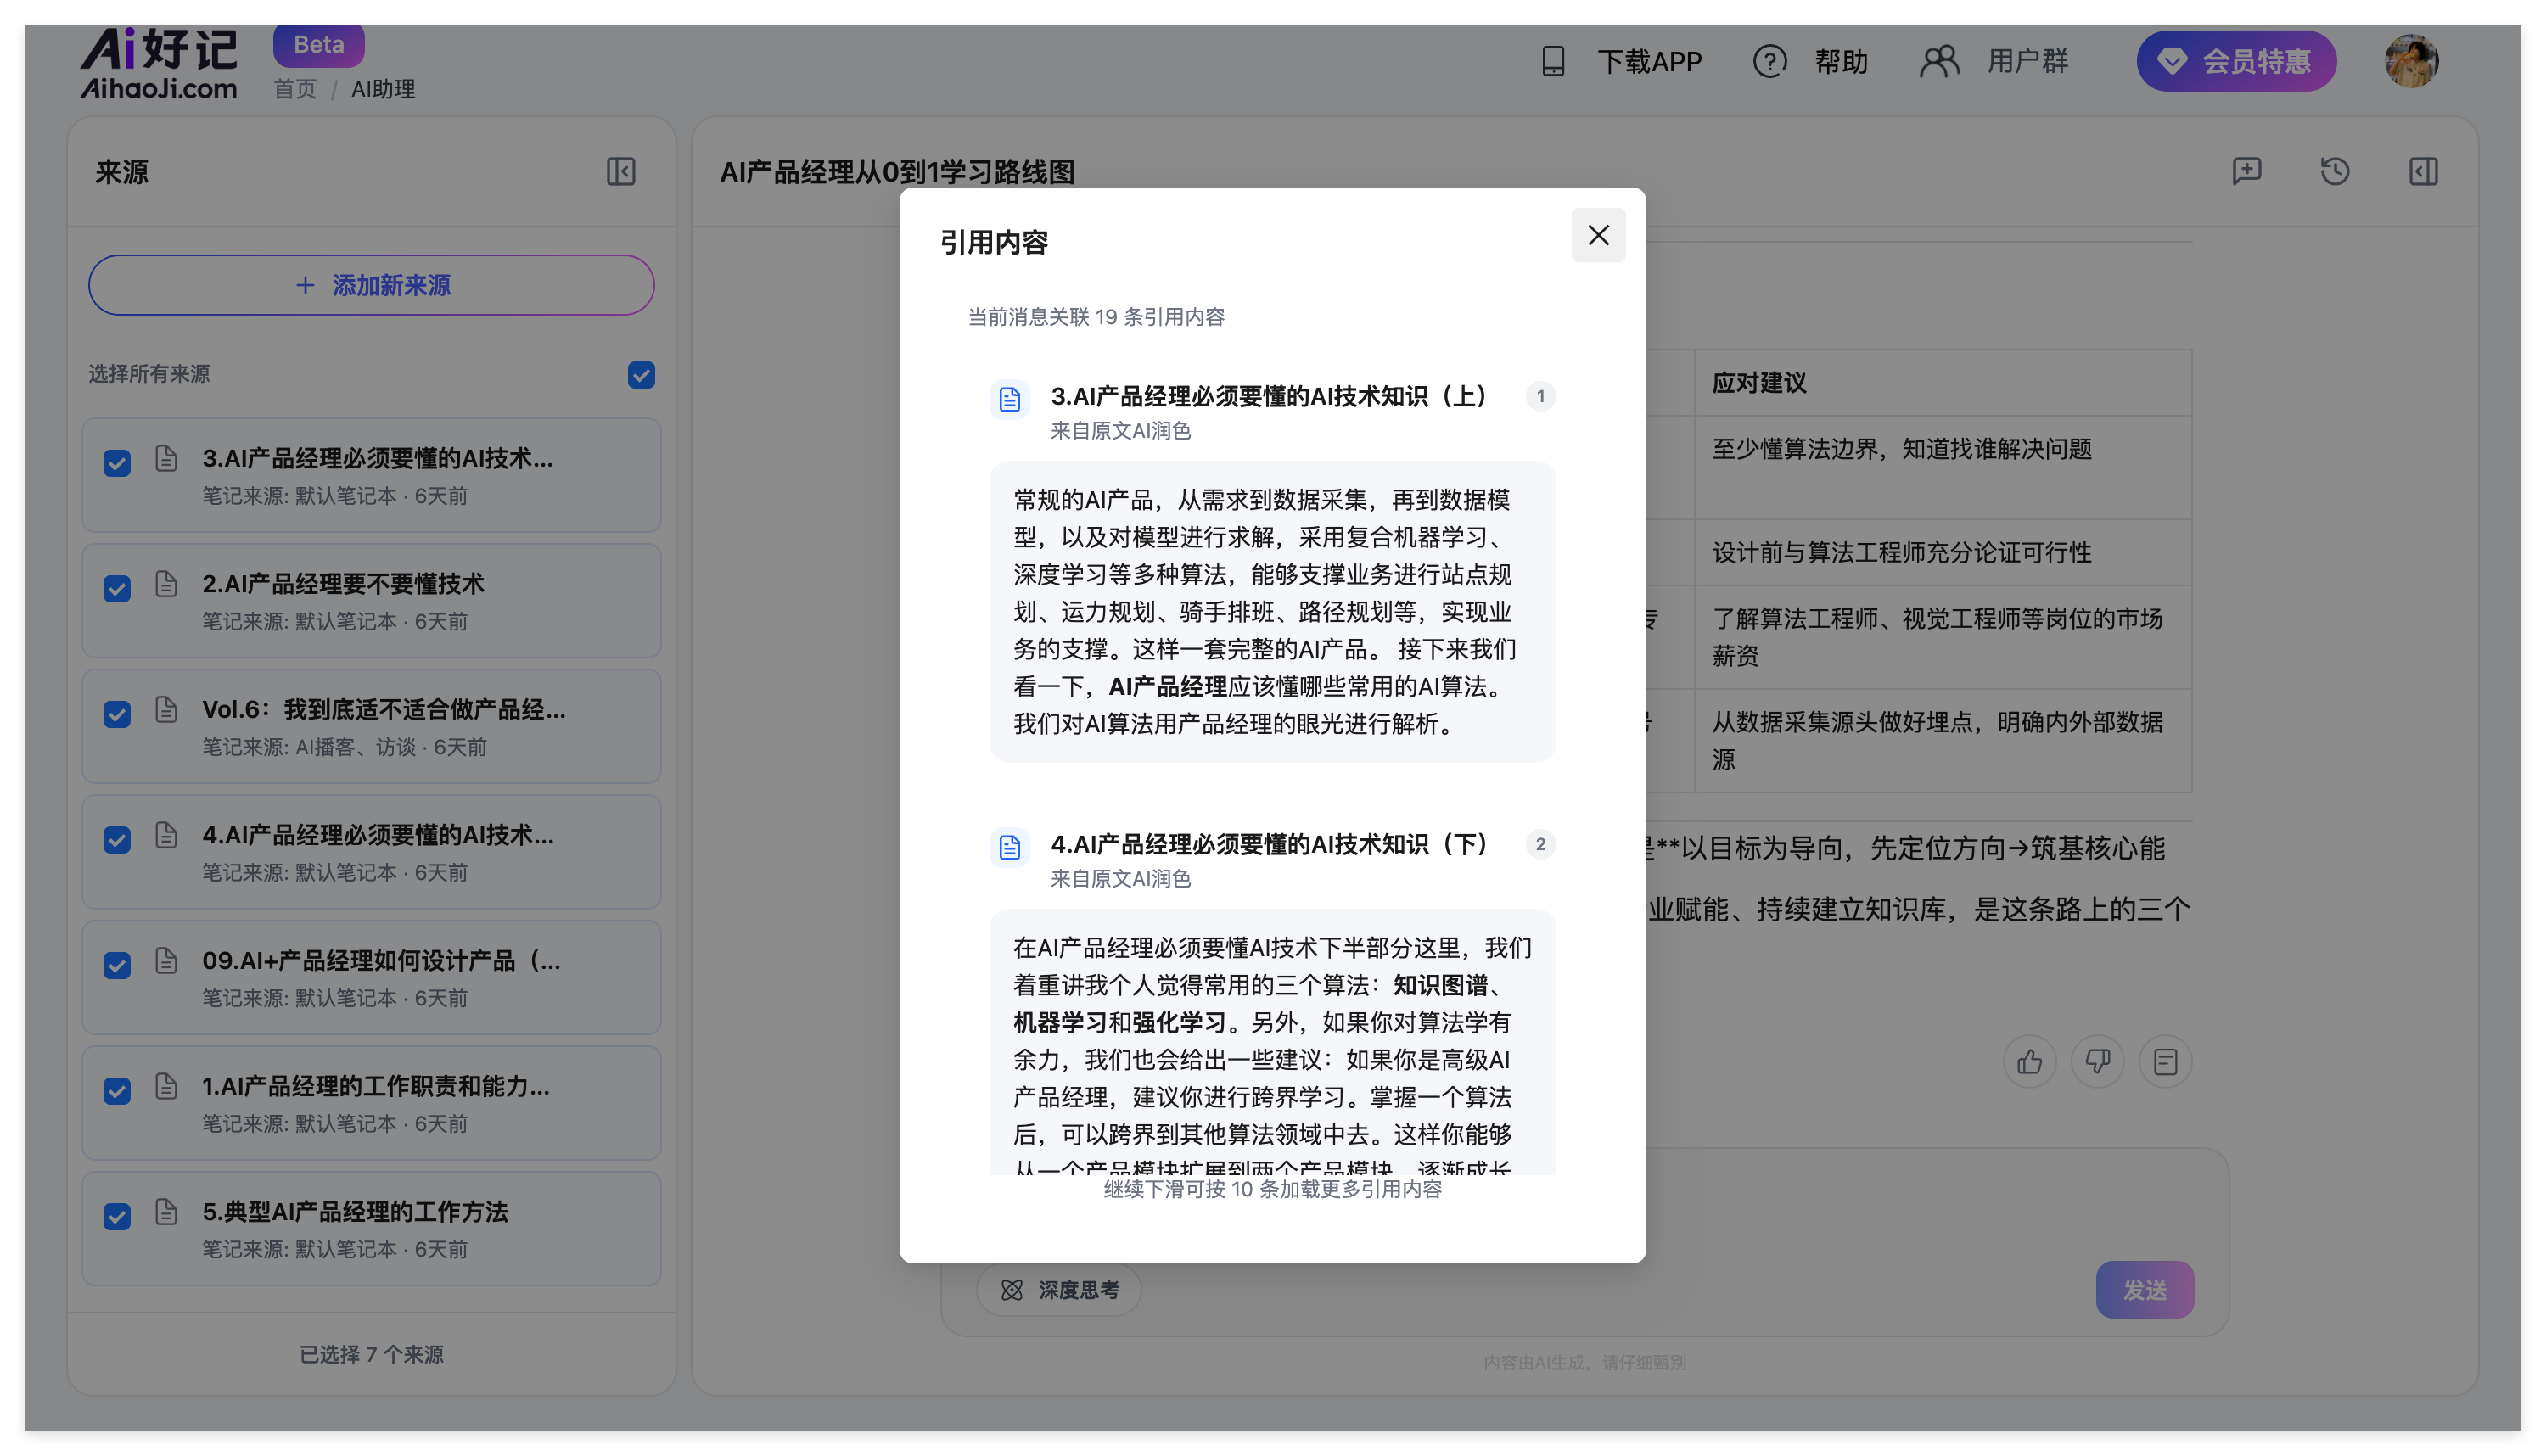Click chat title AI产品经理从0到1学习路线图

pos(897,172)
